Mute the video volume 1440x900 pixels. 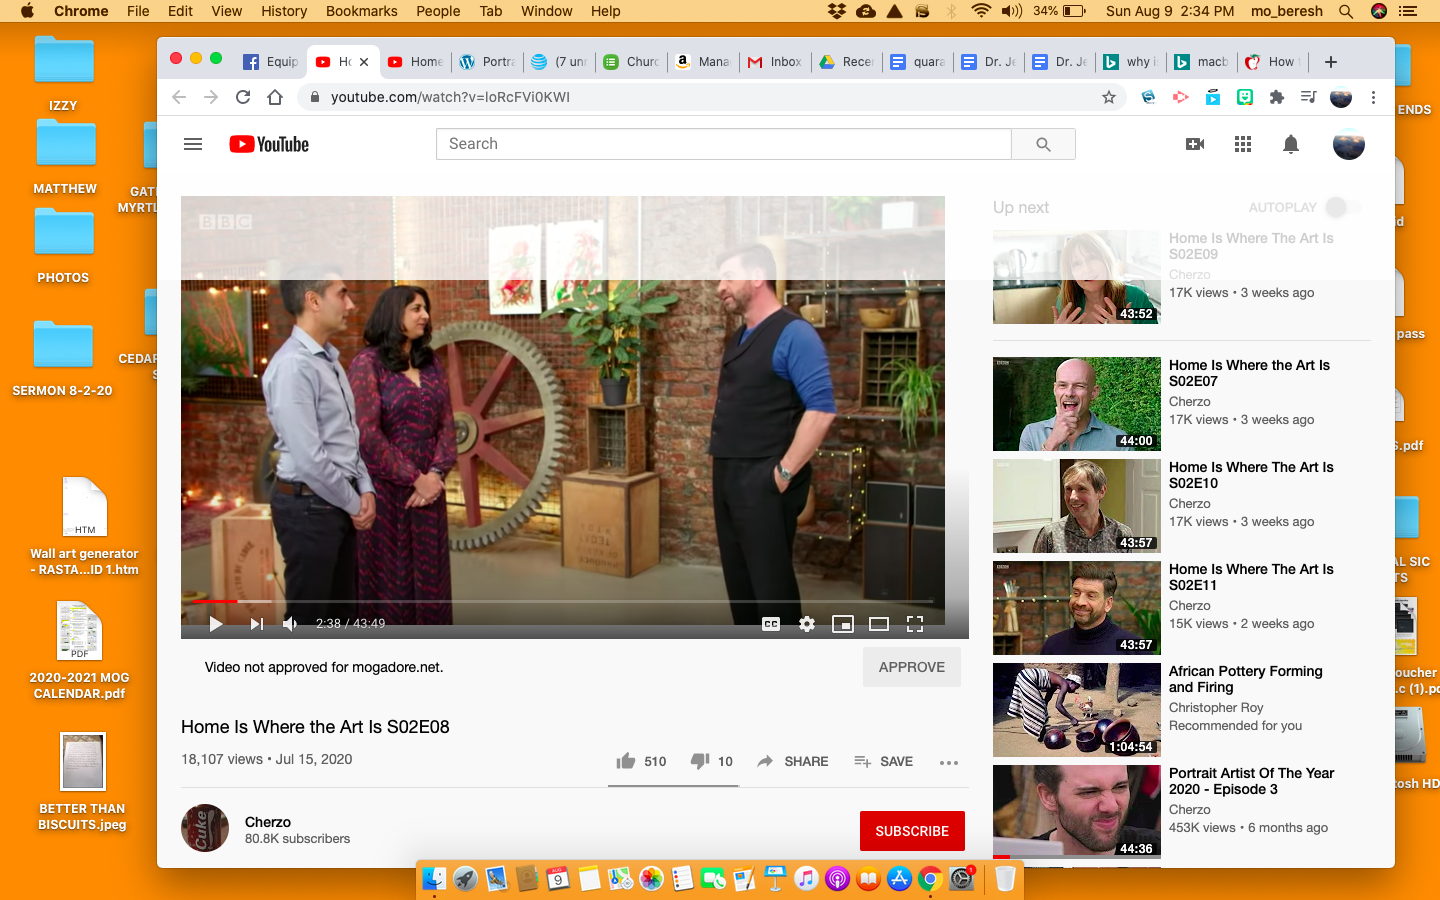pos(290,624)
